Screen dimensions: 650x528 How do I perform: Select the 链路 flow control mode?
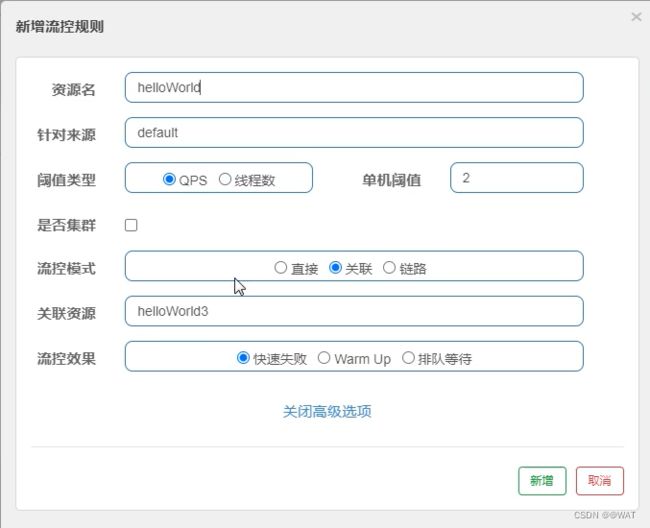click(x=389, y=267)
